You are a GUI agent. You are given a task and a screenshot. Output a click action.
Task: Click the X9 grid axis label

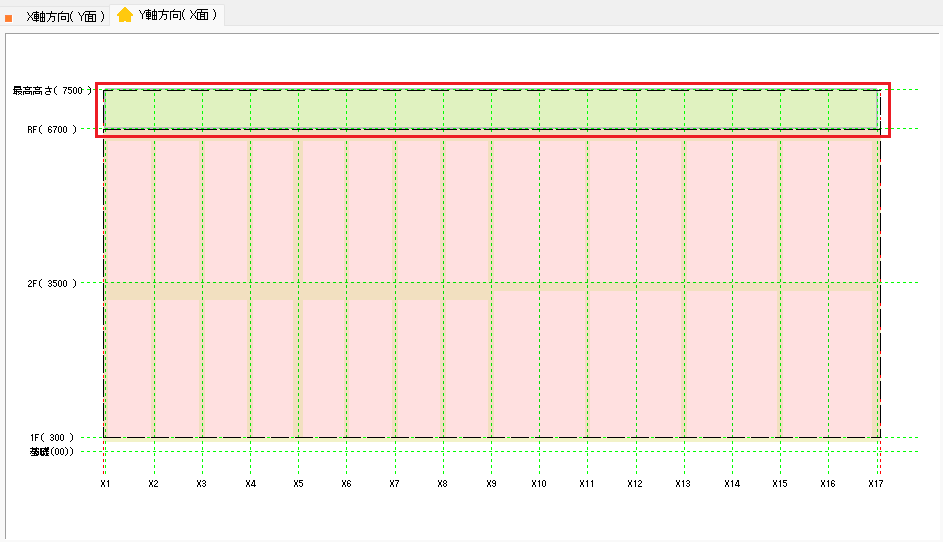tap(491, 484)
